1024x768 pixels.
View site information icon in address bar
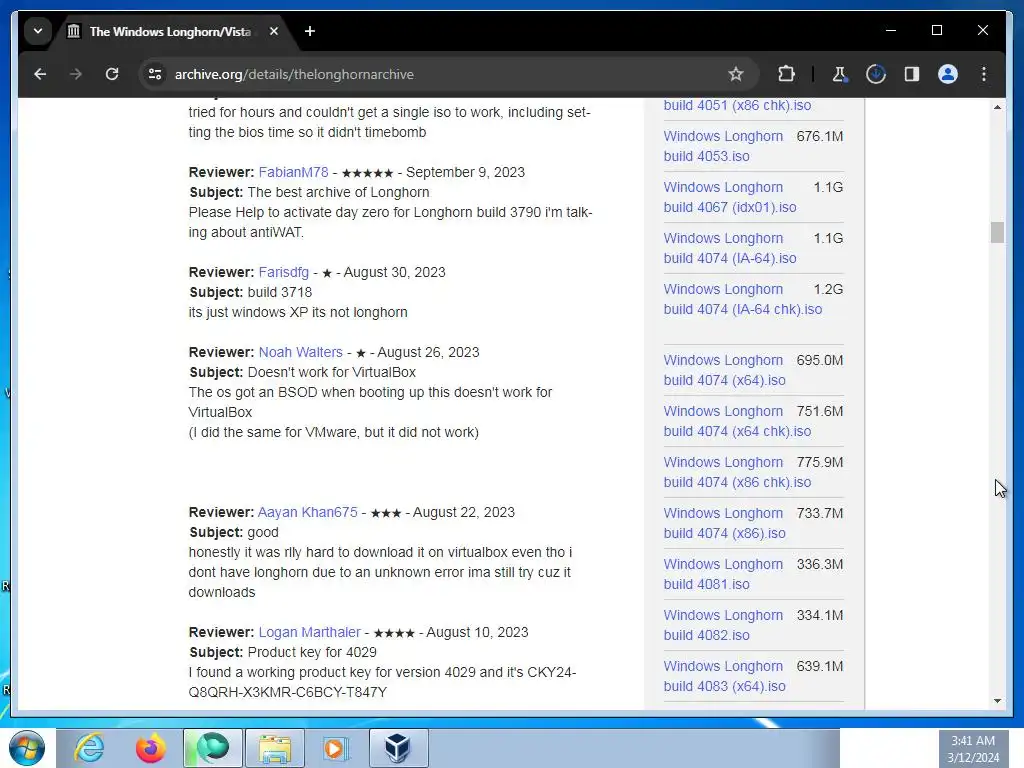click(x=155, y=74)
